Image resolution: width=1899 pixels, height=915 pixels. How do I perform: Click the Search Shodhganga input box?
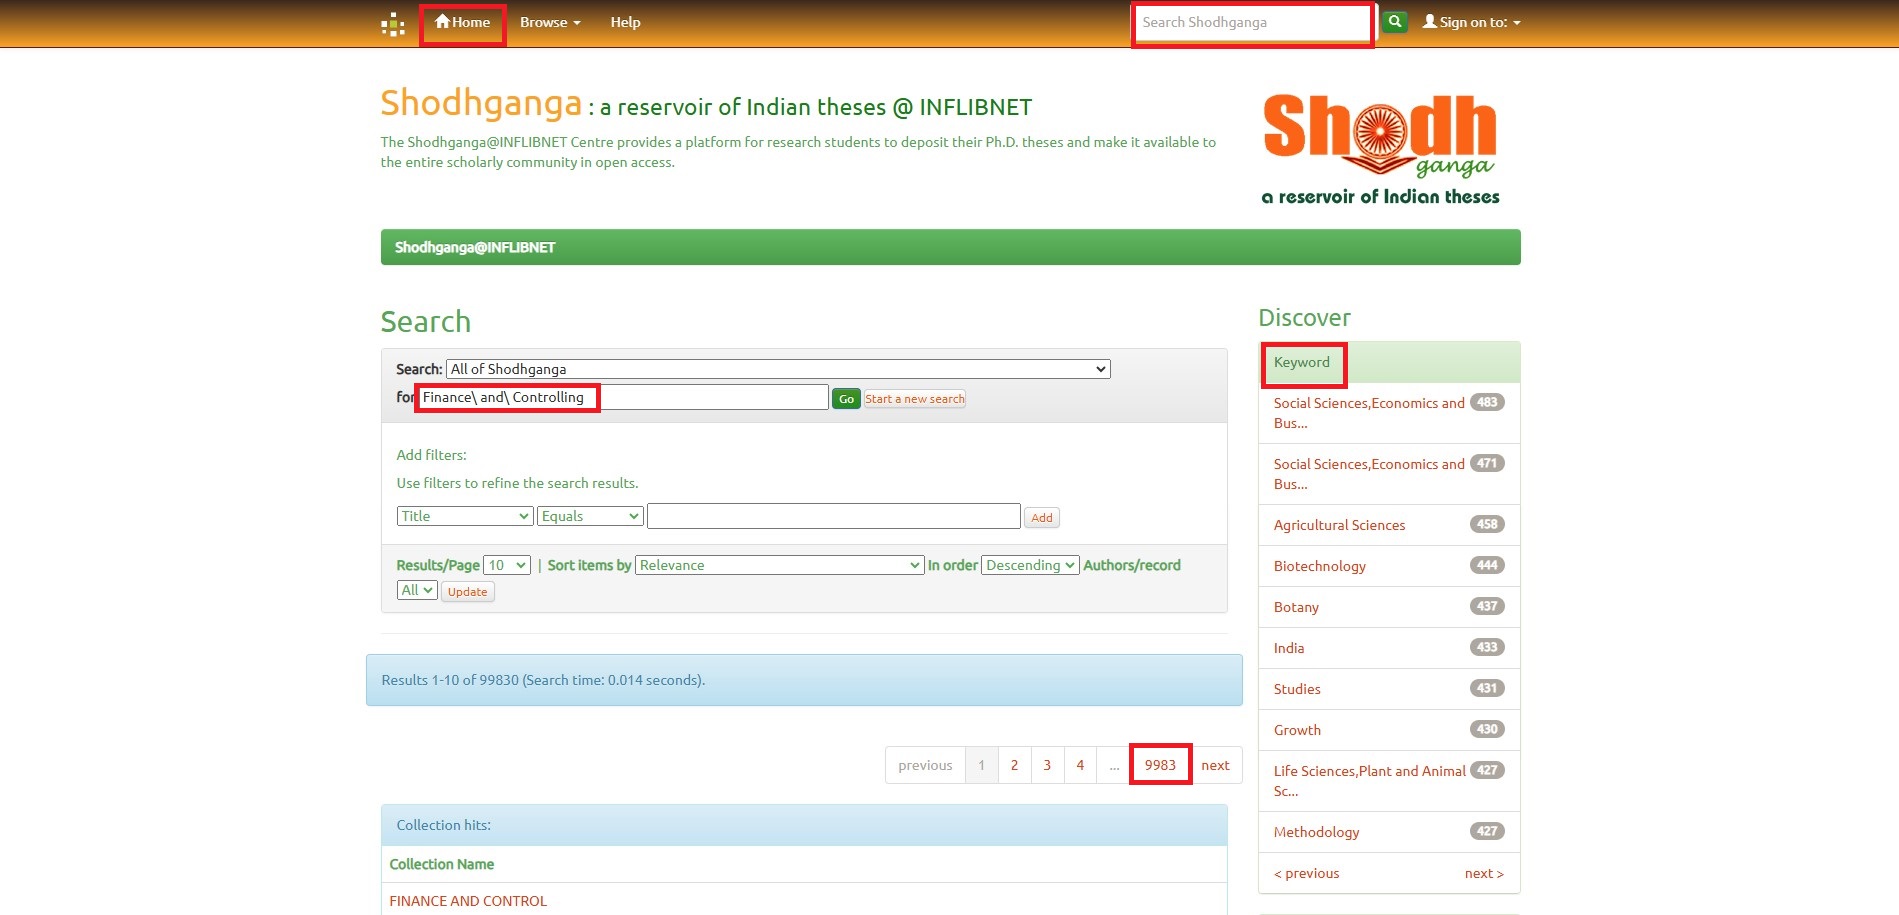(1252, 22)
